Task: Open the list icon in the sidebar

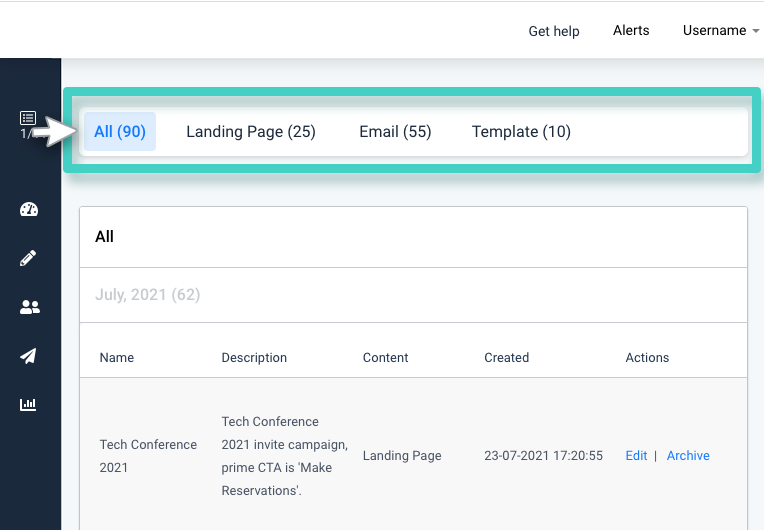Action: (28, 118)
